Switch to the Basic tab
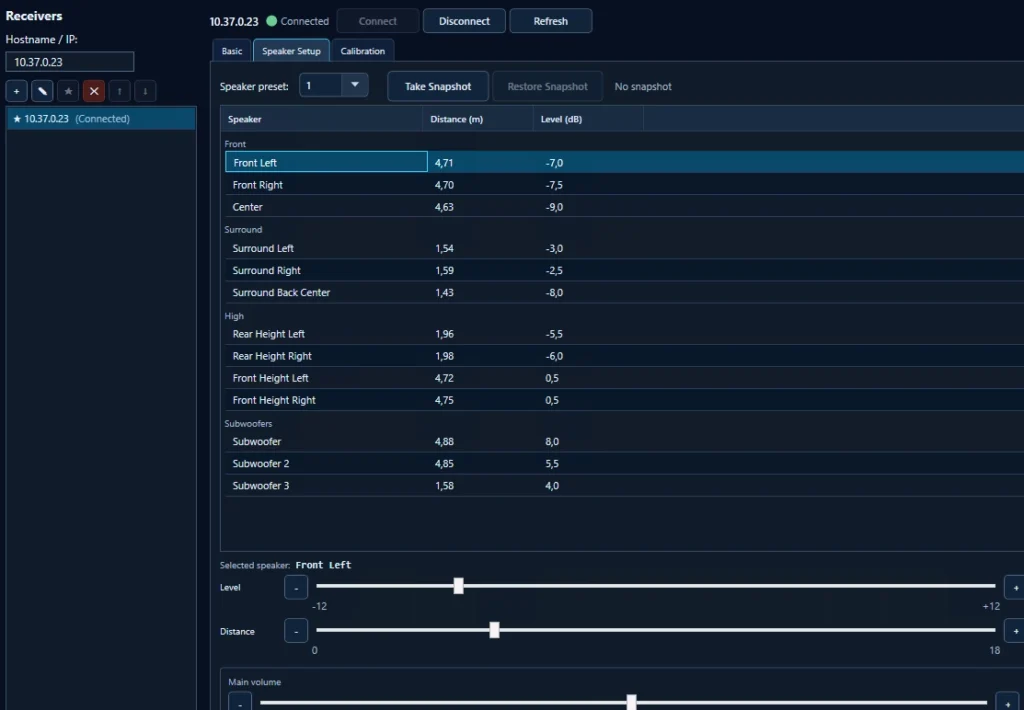This screenshot has width=1024, height=710. [x=232, y=51]
